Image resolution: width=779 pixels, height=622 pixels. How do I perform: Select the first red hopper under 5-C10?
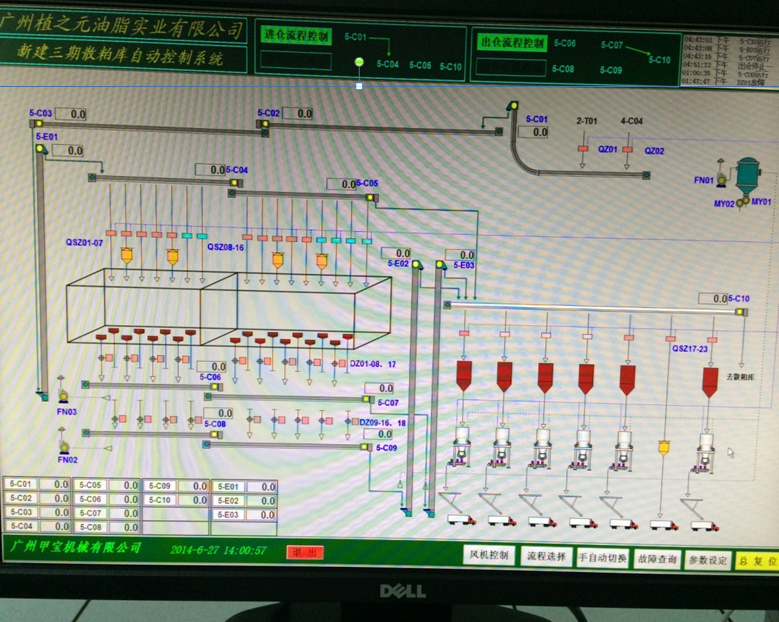[464, 376]
